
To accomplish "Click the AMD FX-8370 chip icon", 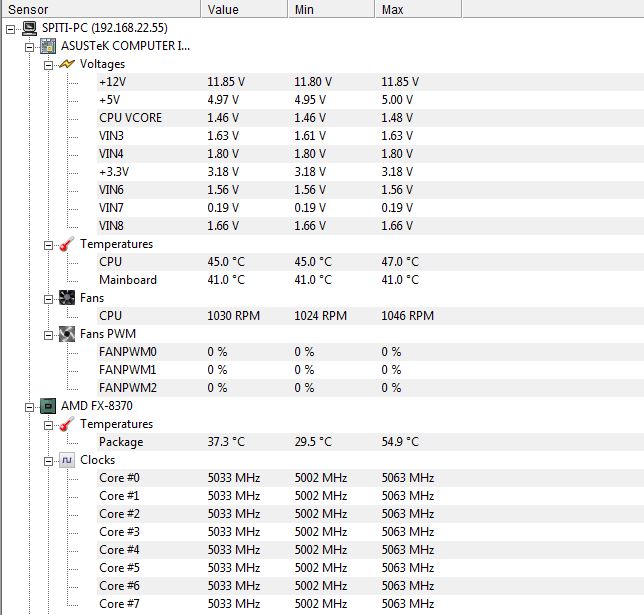I will pyautogui.click(x=48, y=406).
